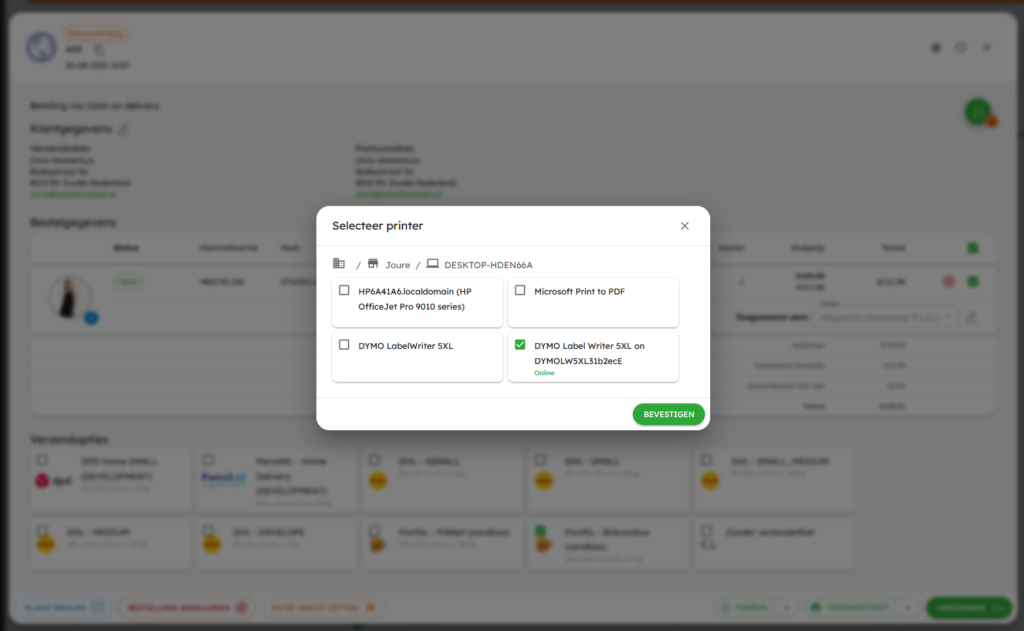Viewport: 1024px width, 631px height.
Task: Click the product thumbnail in the background order row
Action: tap(69, 297)
